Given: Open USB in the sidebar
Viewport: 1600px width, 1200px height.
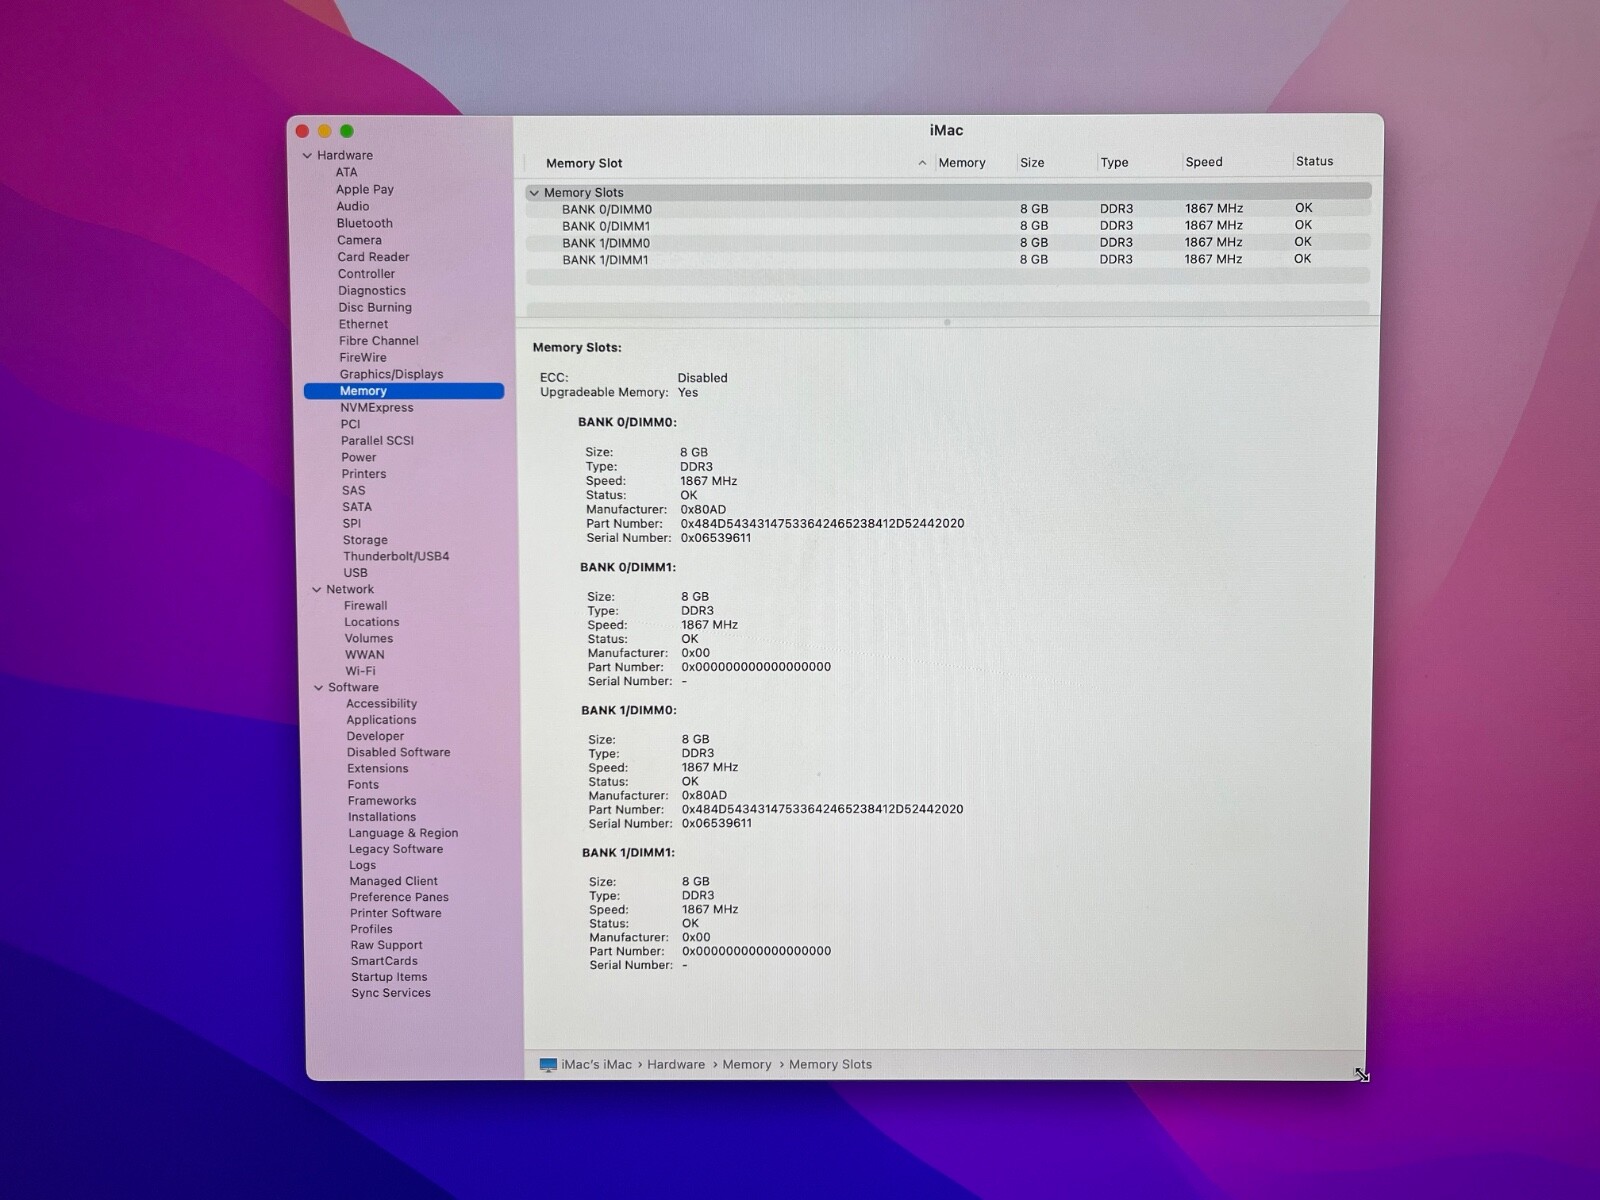Looking at the screenshot, I should pyautogui.click(x=355, y=573).
